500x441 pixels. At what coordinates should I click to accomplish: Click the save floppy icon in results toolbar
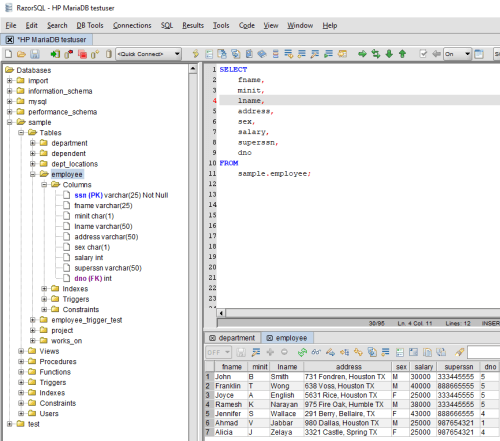tap(241, 352)
